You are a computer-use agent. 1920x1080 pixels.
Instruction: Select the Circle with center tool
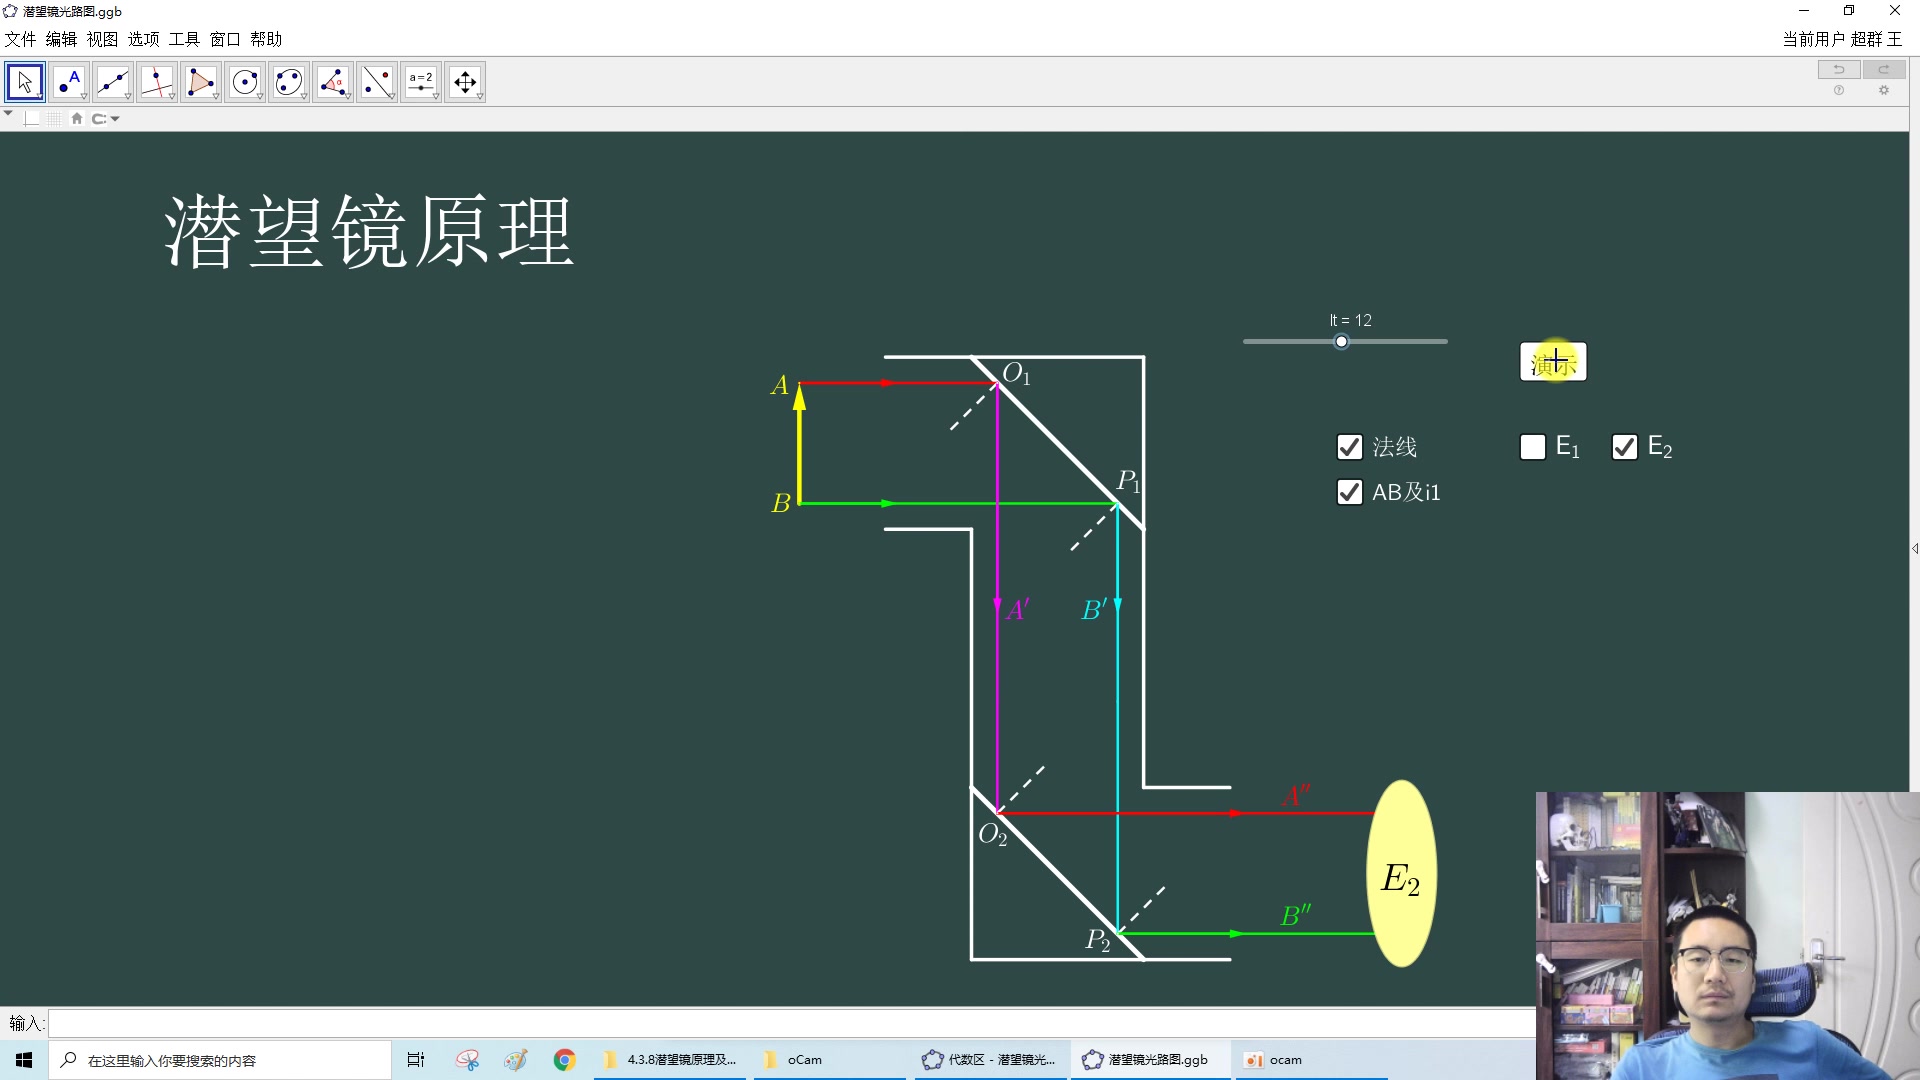[245, 82]
